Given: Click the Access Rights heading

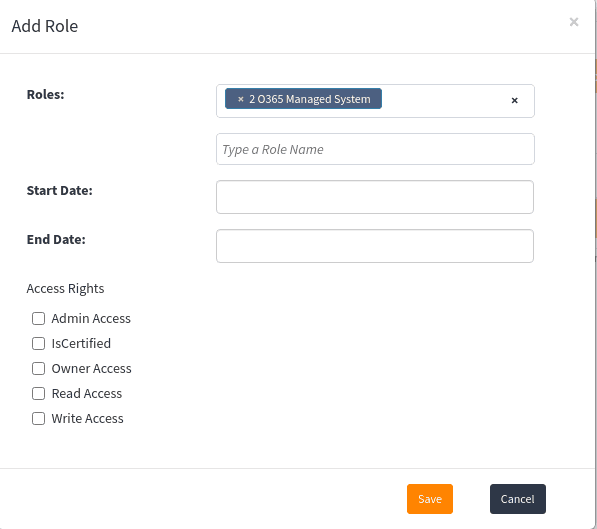Looking at the screenshot, I should 65,289.
